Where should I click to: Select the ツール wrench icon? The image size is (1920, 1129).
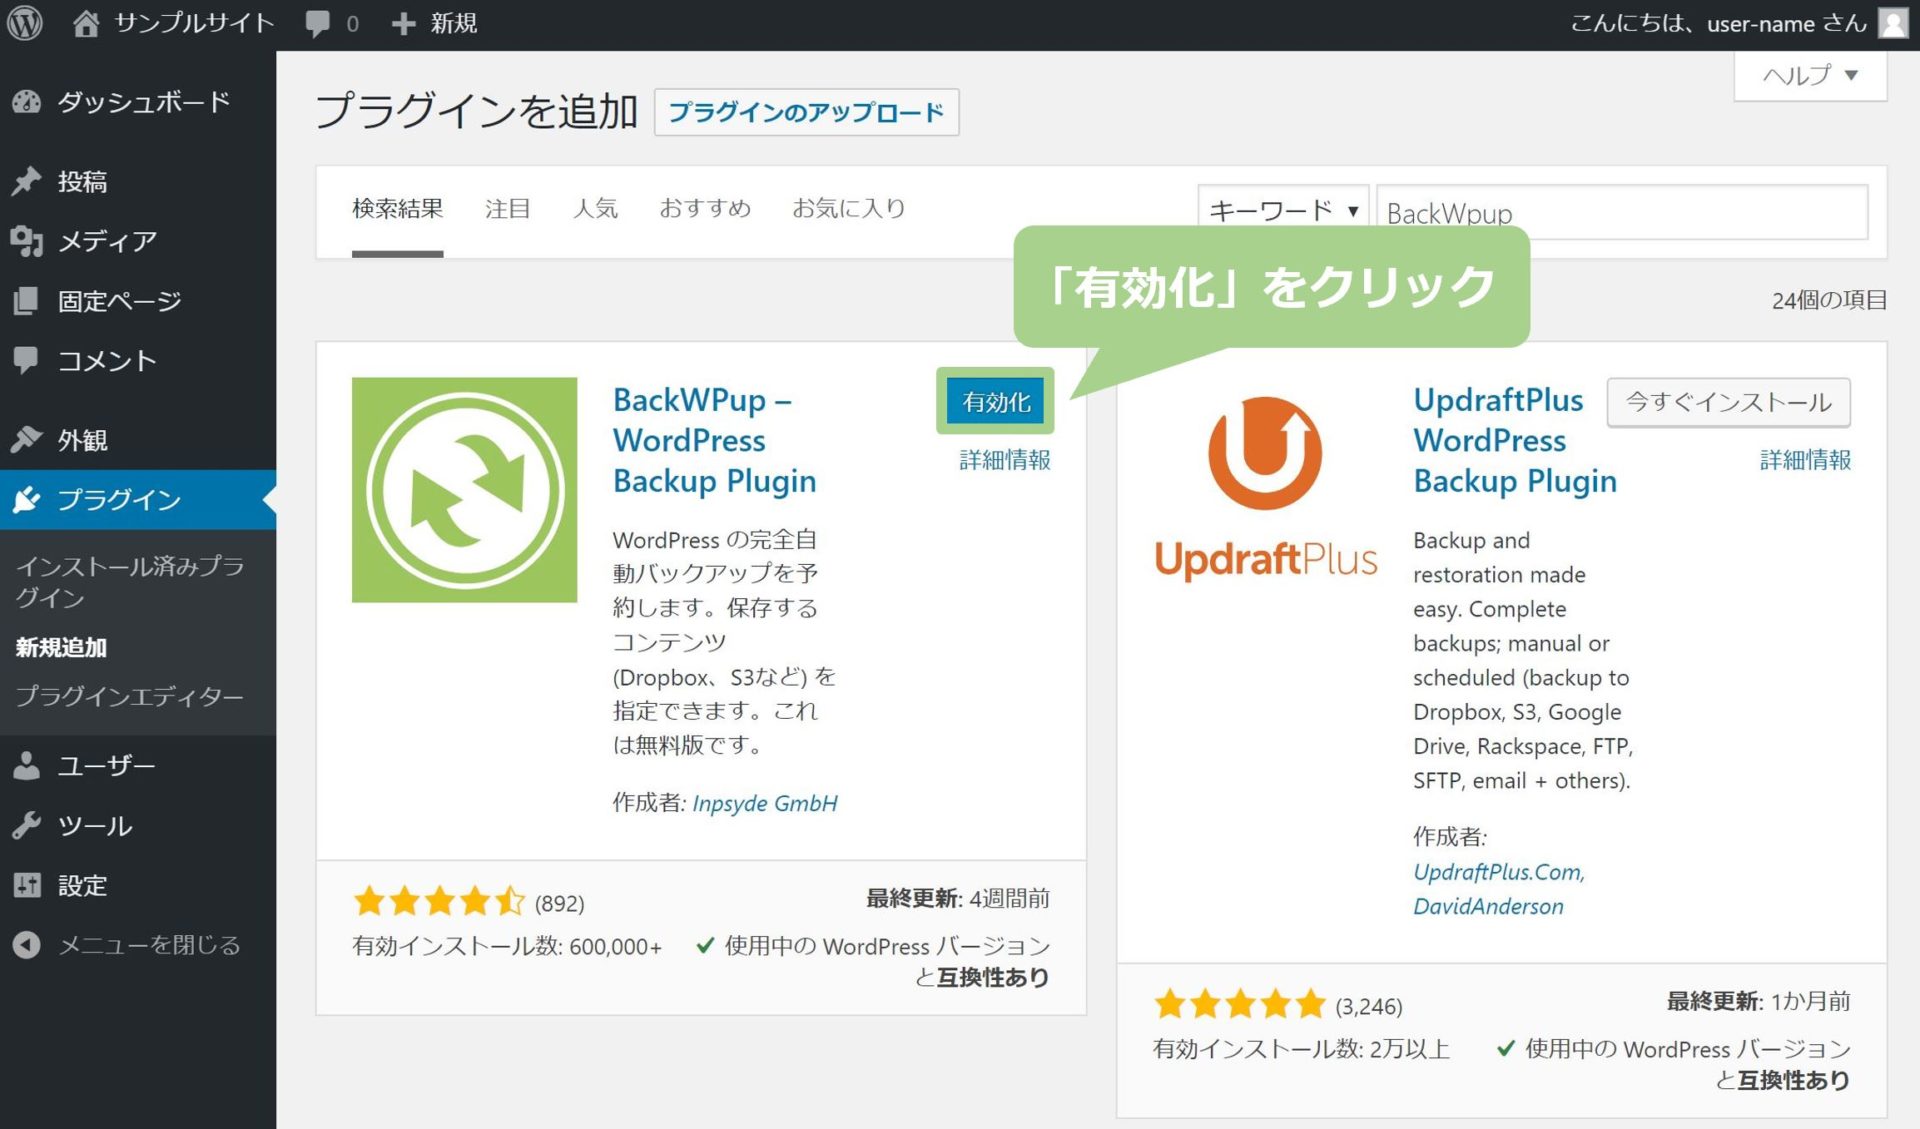click(x=27, y=826)
